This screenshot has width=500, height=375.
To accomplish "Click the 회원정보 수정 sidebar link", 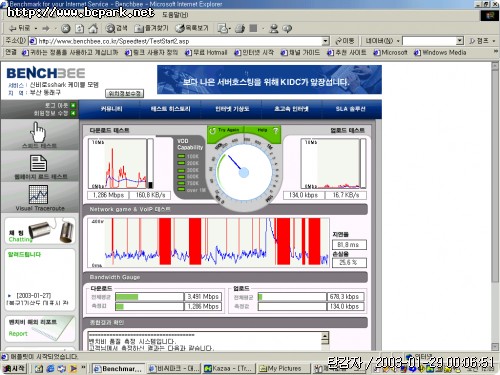I will (55, 113).
